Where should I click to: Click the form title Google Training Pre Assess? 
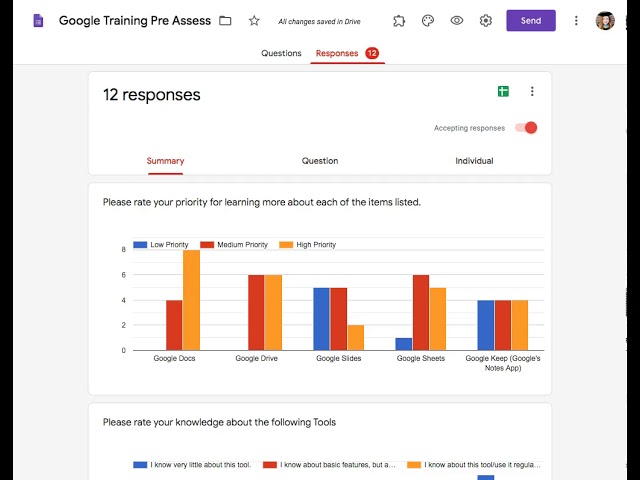tap(135, 20)
